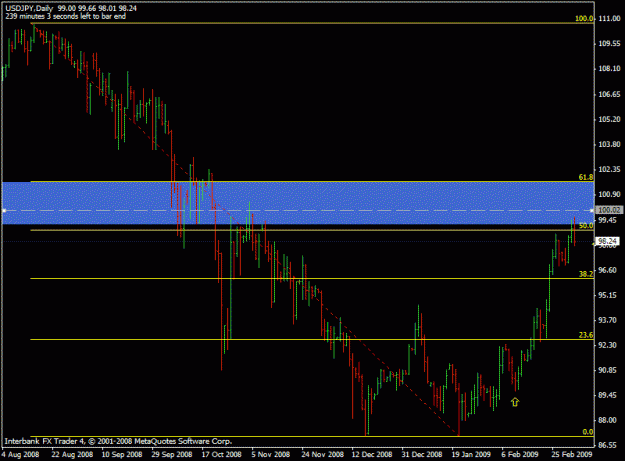This screenshot has width=625, height=461.
Task: Click the 105.20 price scale value
Action: pos(609,119)
